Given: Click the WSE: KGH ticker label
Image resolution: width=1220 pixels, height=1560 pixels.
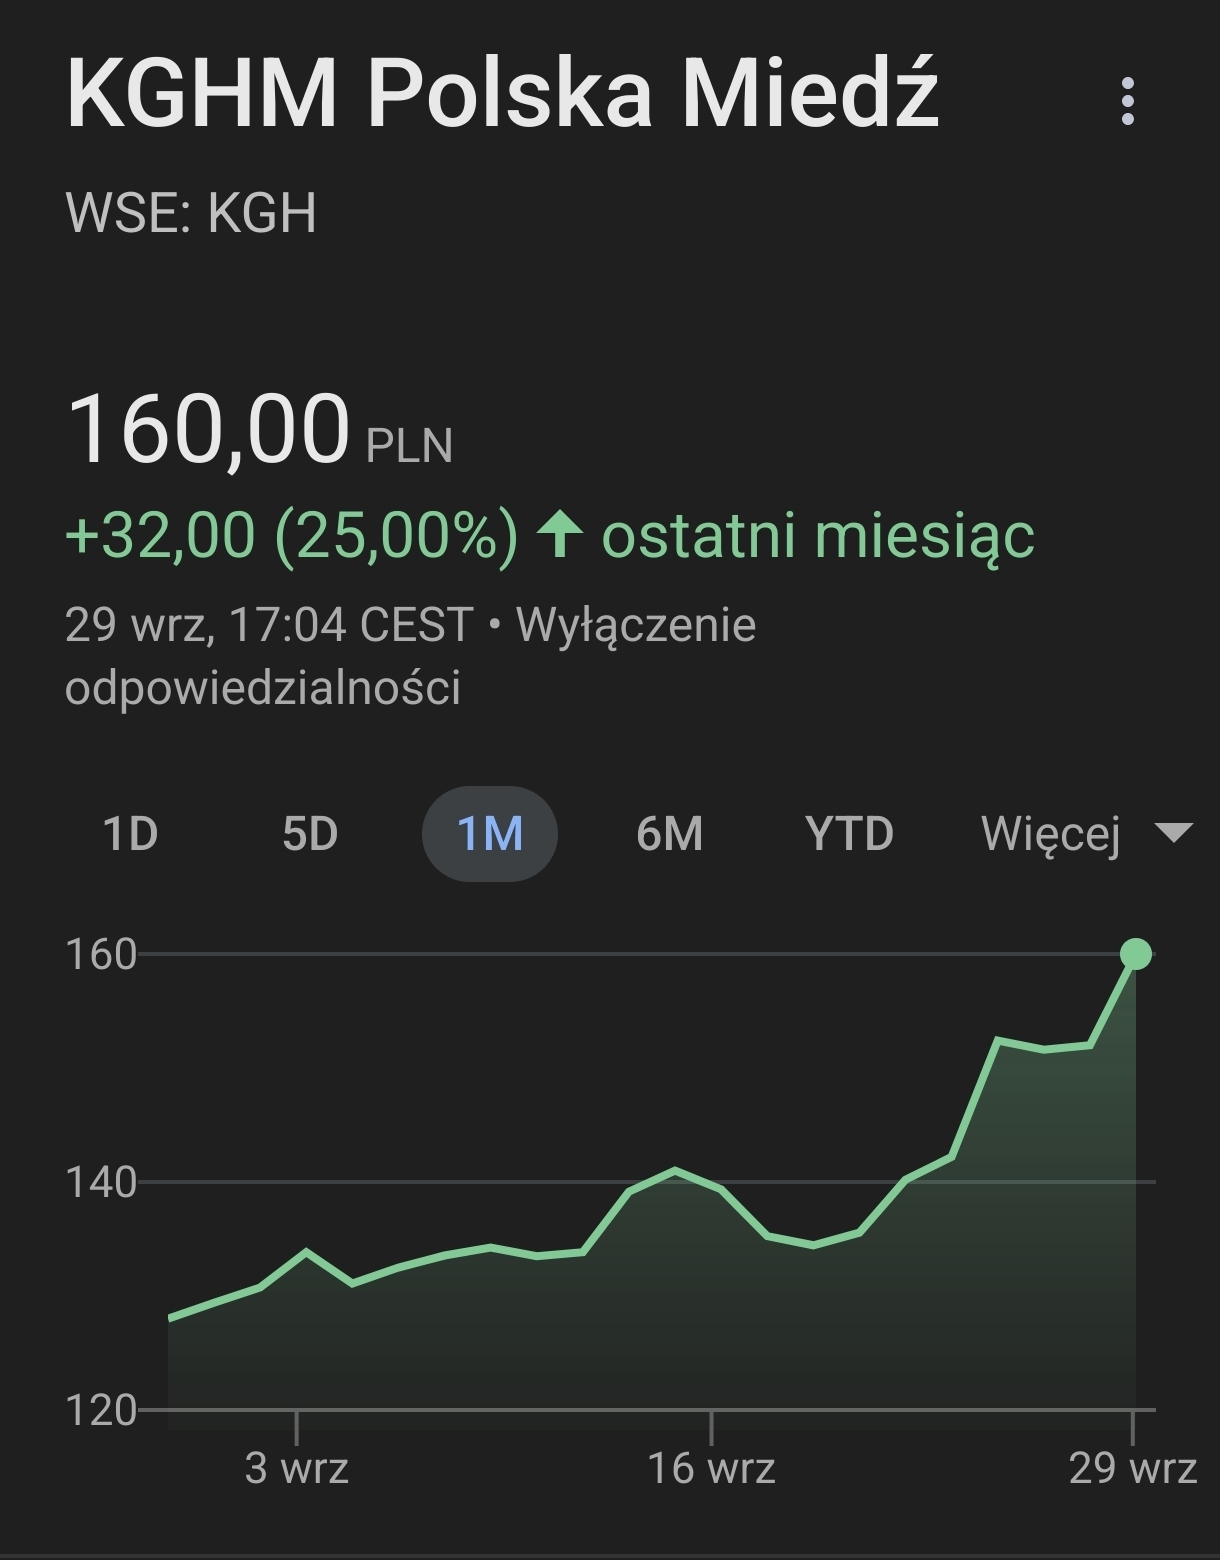Looking at the screenshot, I should (191, 212).
